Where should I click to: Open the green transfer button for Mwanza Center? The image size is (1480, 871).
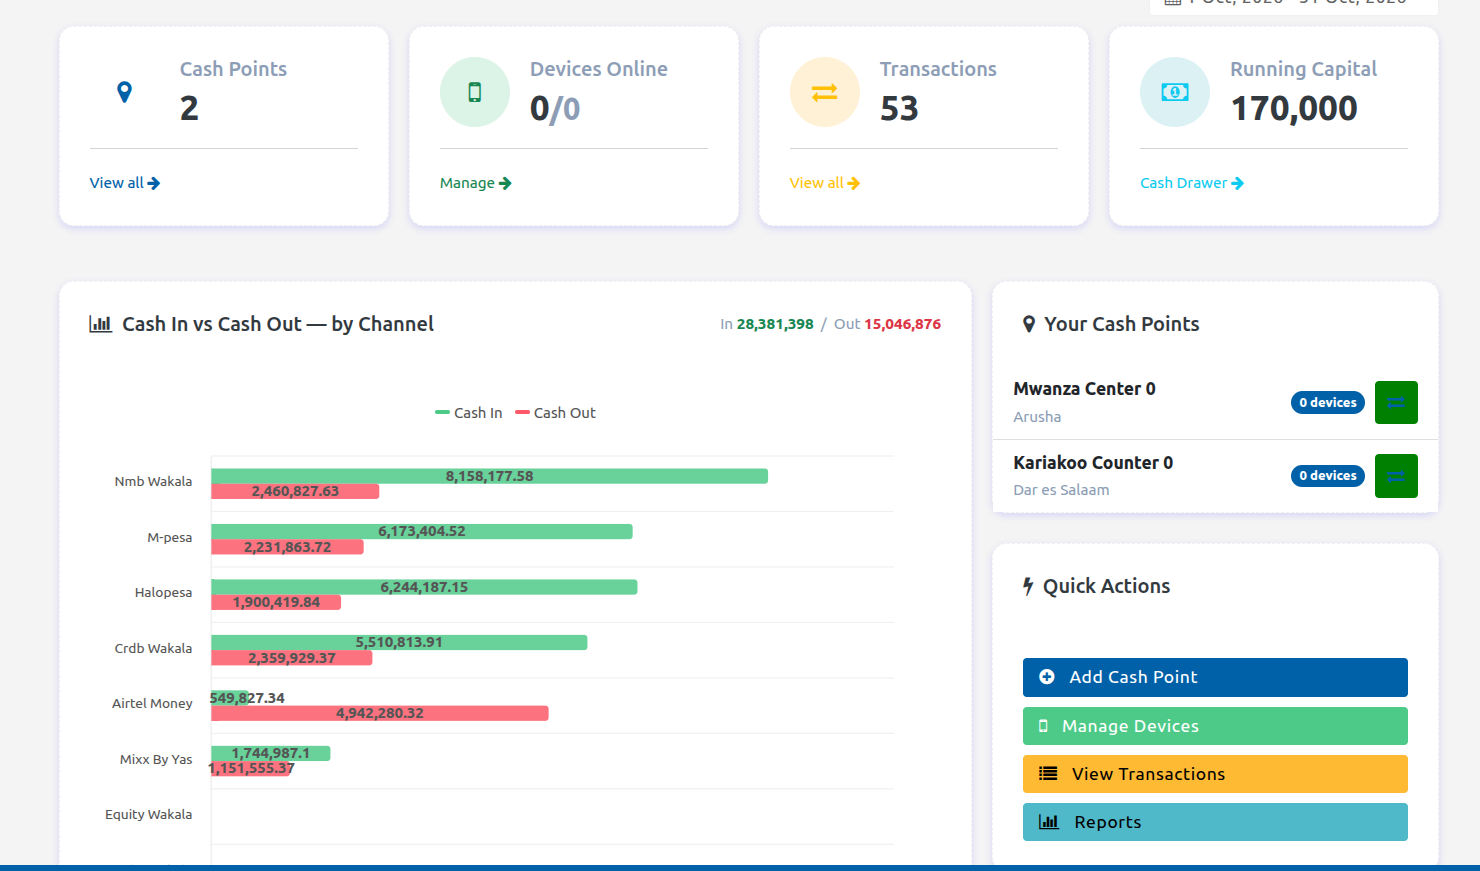[x=1396, y=402]
